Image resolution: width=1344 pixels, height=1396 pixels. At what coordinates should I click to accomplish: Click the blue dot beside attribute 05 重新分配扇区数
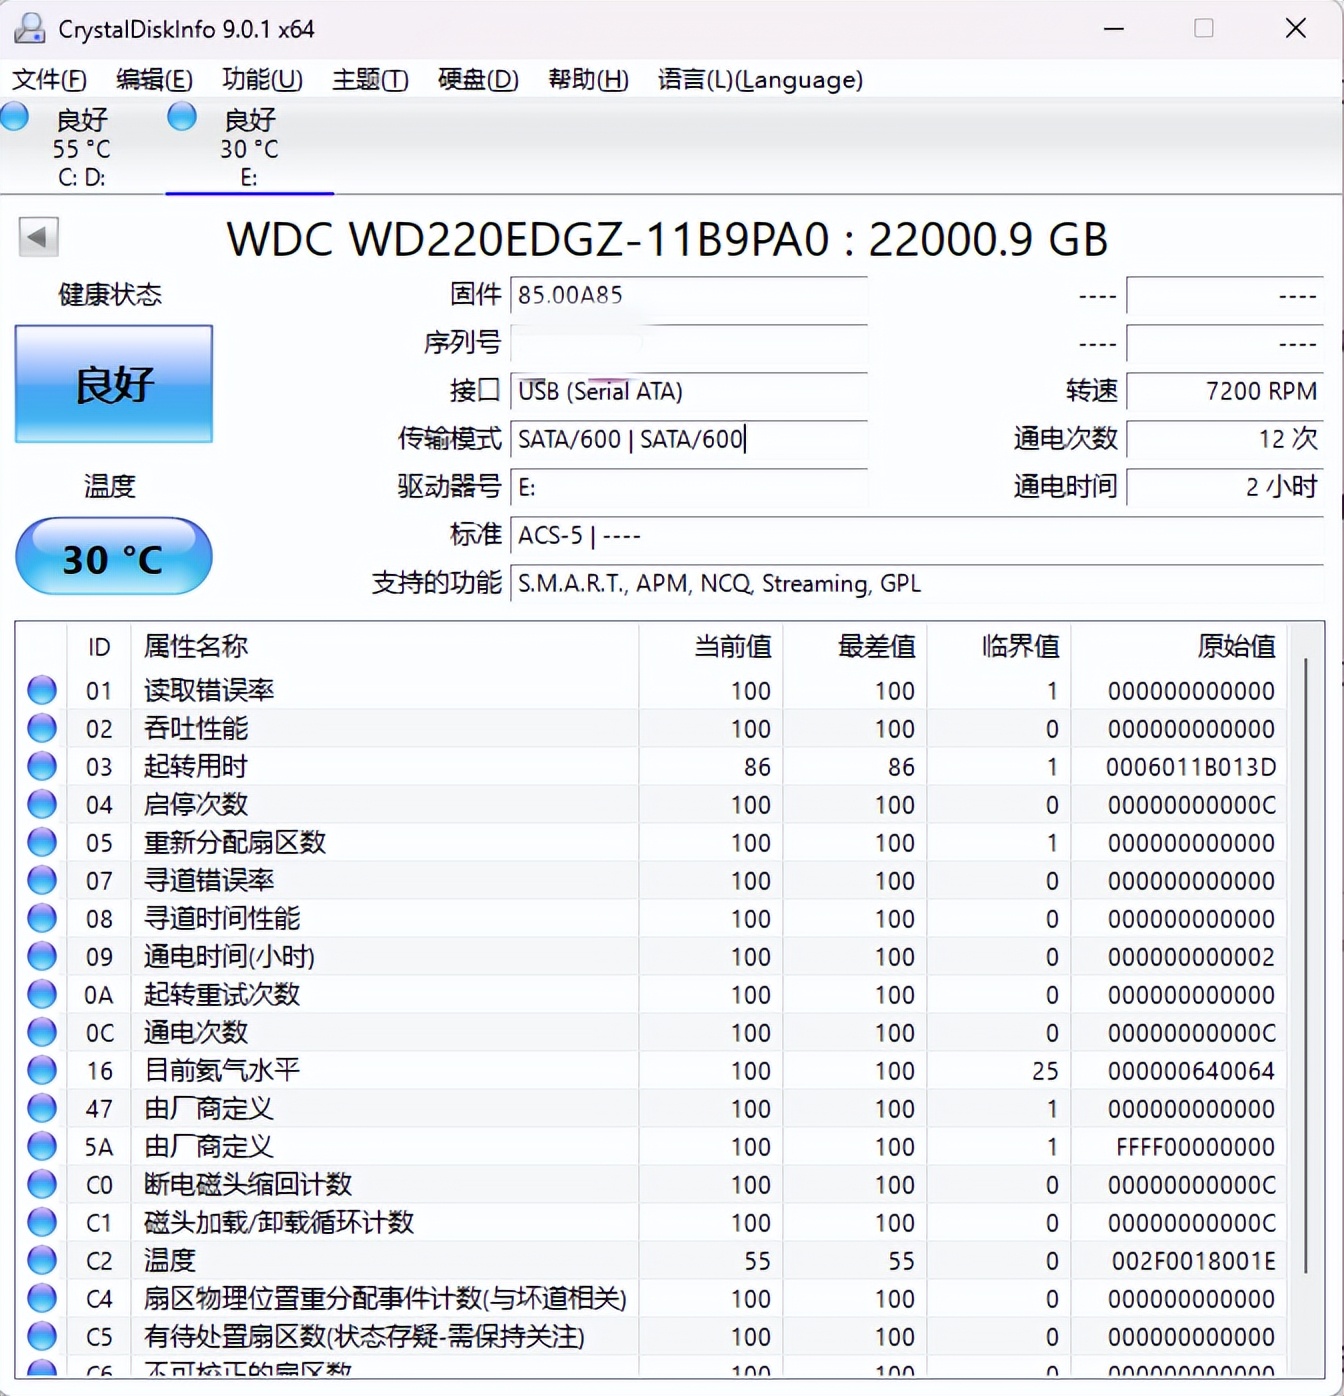pos(41,842)
